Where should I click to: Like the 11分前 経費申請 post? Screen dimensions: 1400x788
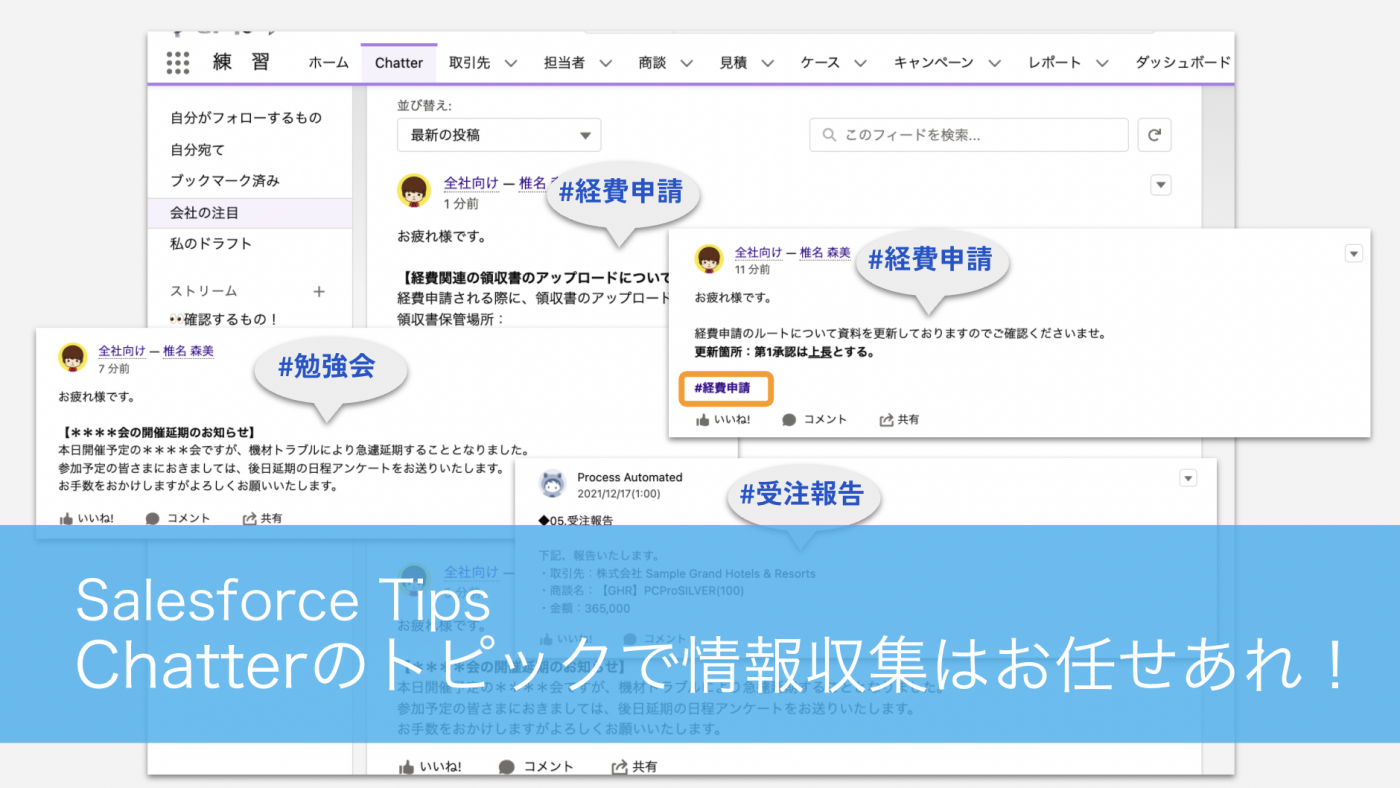pos(723,420)
